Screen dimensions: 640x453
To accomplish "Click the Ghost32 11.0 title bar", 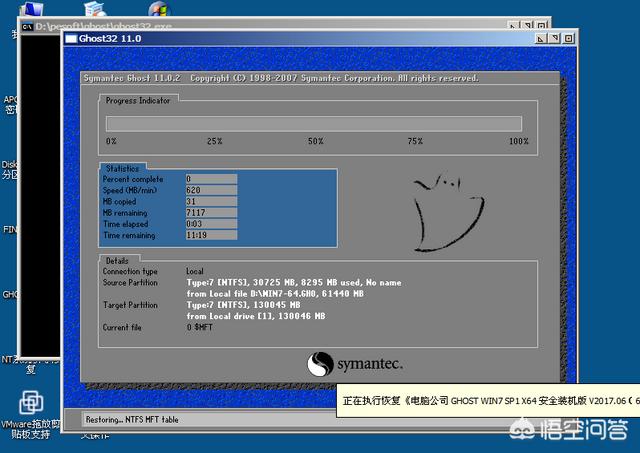I will 300,38.
